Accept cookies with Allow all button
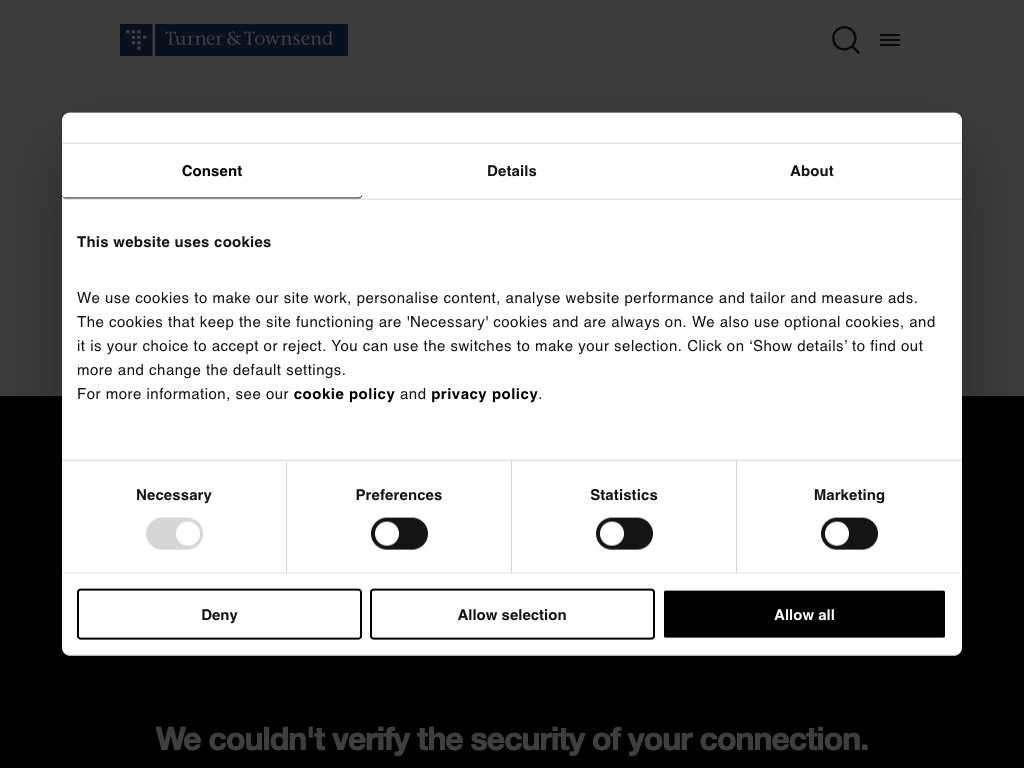 pos(804,615)
